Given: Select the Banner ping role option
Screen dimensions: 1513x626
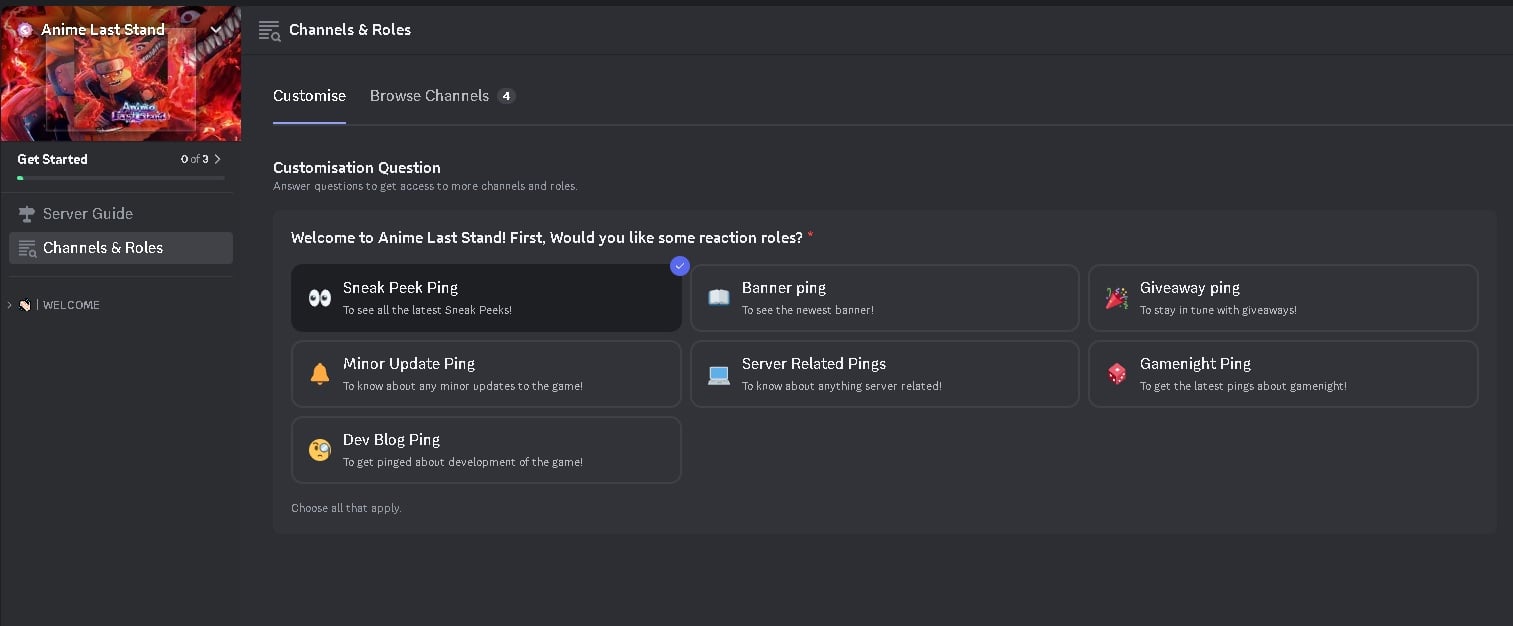Looking at the screenshot, I should point(885,298).
